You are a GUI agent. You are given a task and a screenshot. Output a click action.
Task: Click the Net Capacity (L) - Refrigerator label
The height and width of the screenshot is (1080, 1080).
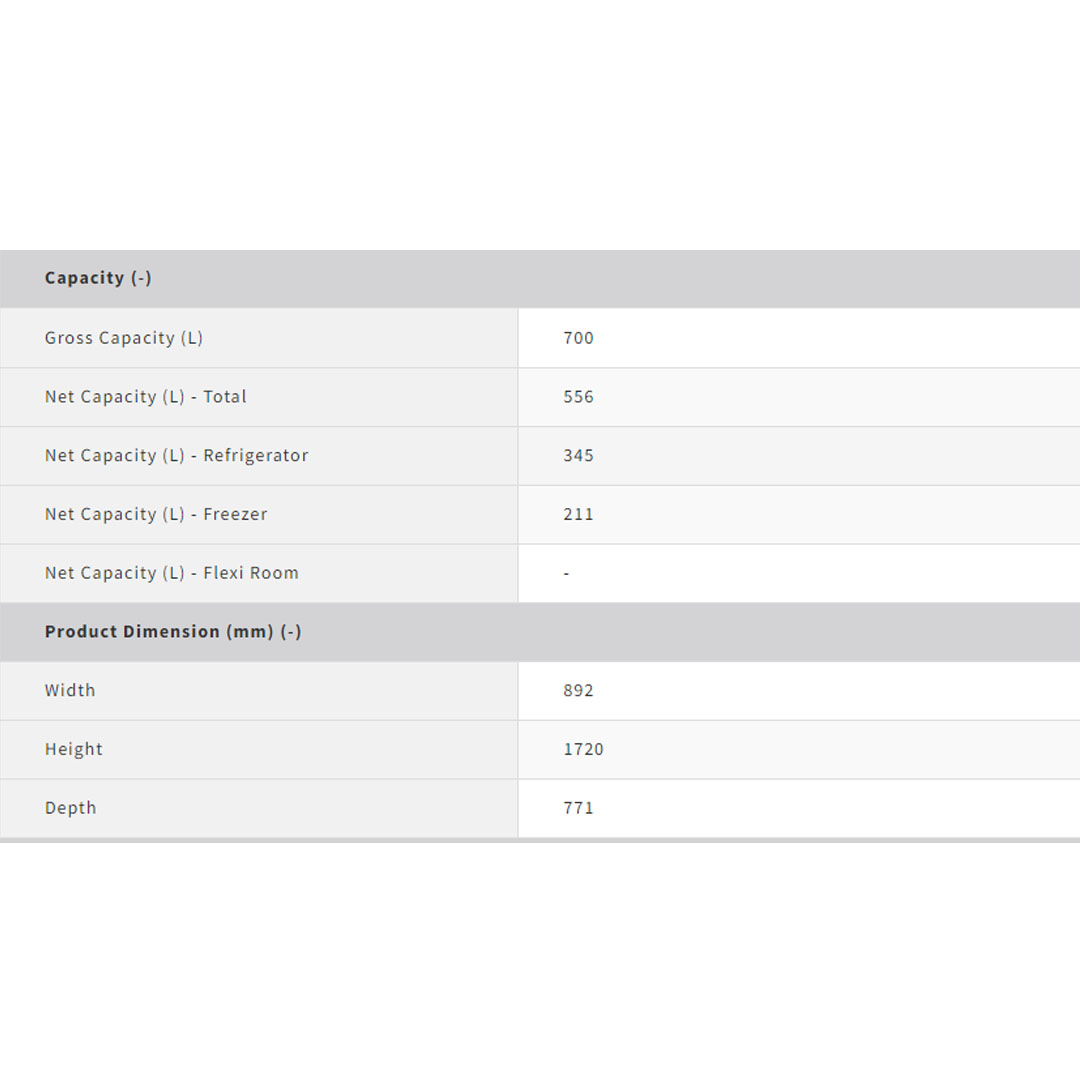point(177,456)
